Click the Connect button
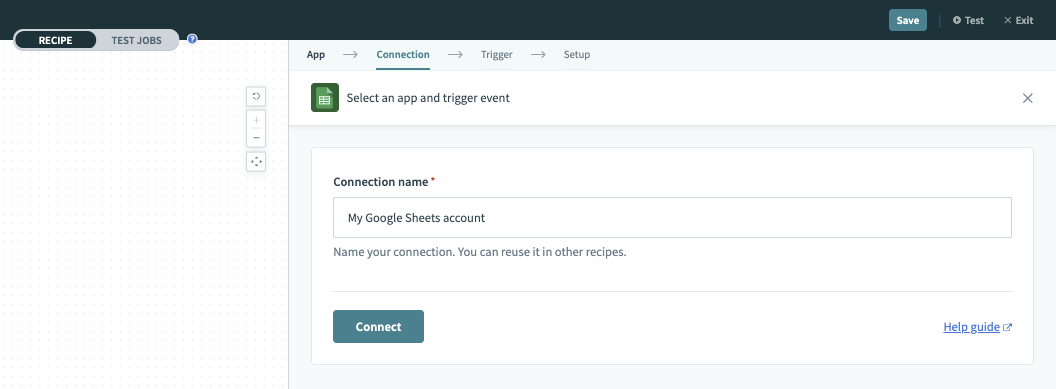1056x389 pixels. tap(378, 326)
